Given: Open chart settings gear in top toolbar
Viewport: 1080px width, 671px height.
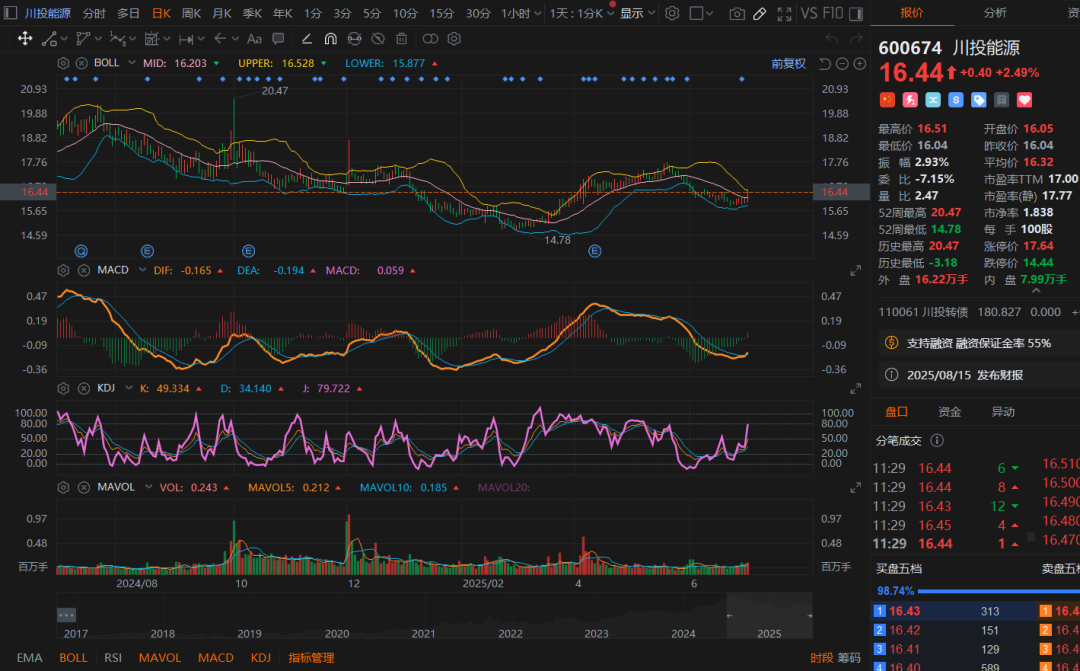Looking at the screenshot, I should (672, 13).
